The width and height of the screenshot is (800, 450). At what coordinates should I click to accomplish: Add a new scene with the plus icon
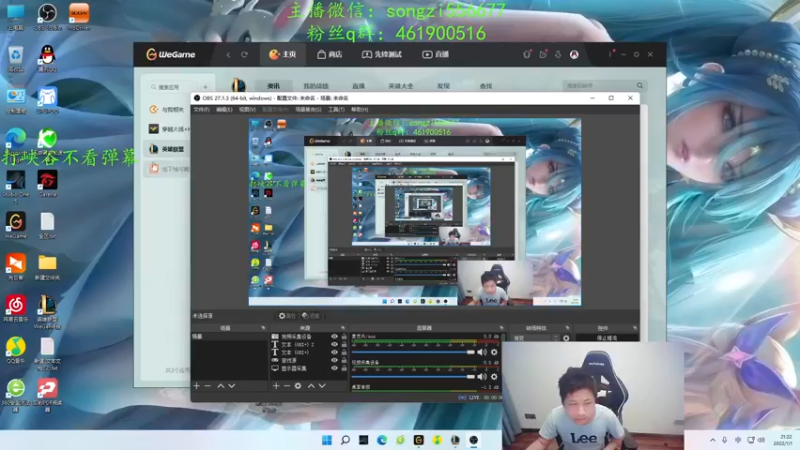[196, 386]
